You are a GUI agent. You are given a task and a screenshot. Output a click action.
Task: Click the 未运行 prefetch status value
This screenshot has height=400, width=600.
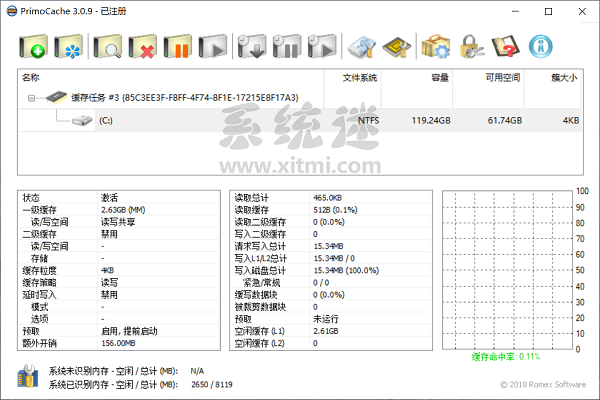pos(326,319)
